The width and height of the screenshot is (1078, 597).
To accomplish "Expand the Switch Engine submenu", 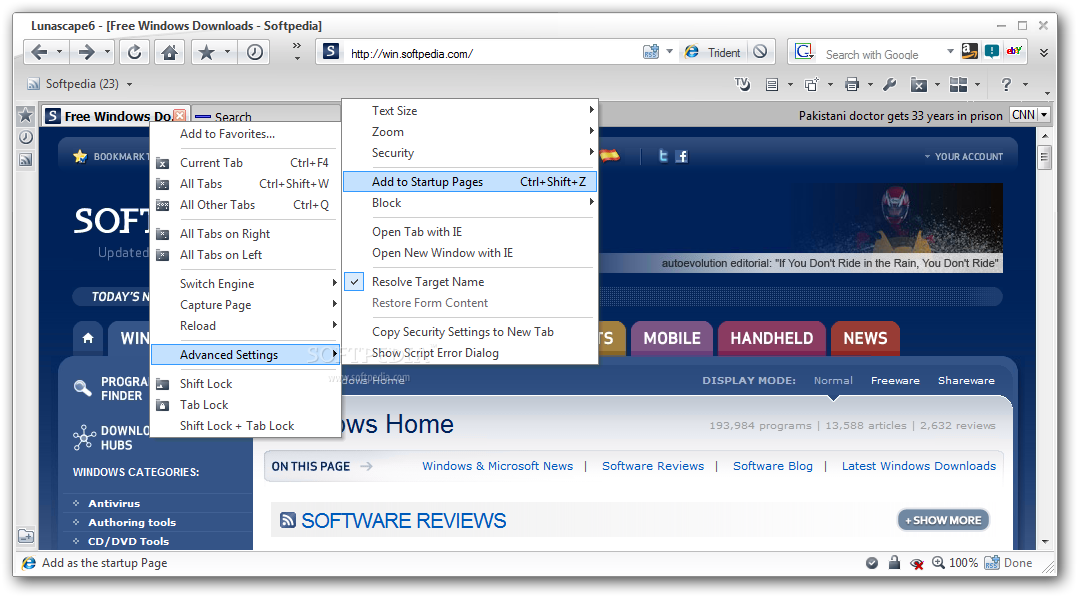I will pos(245,283).
